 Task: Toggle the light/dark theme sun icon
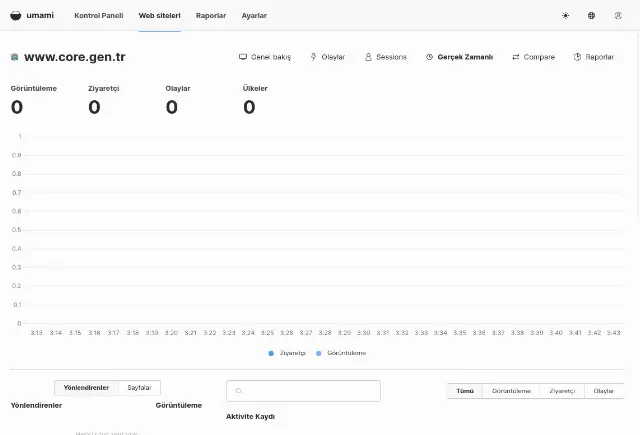[565, 16]
